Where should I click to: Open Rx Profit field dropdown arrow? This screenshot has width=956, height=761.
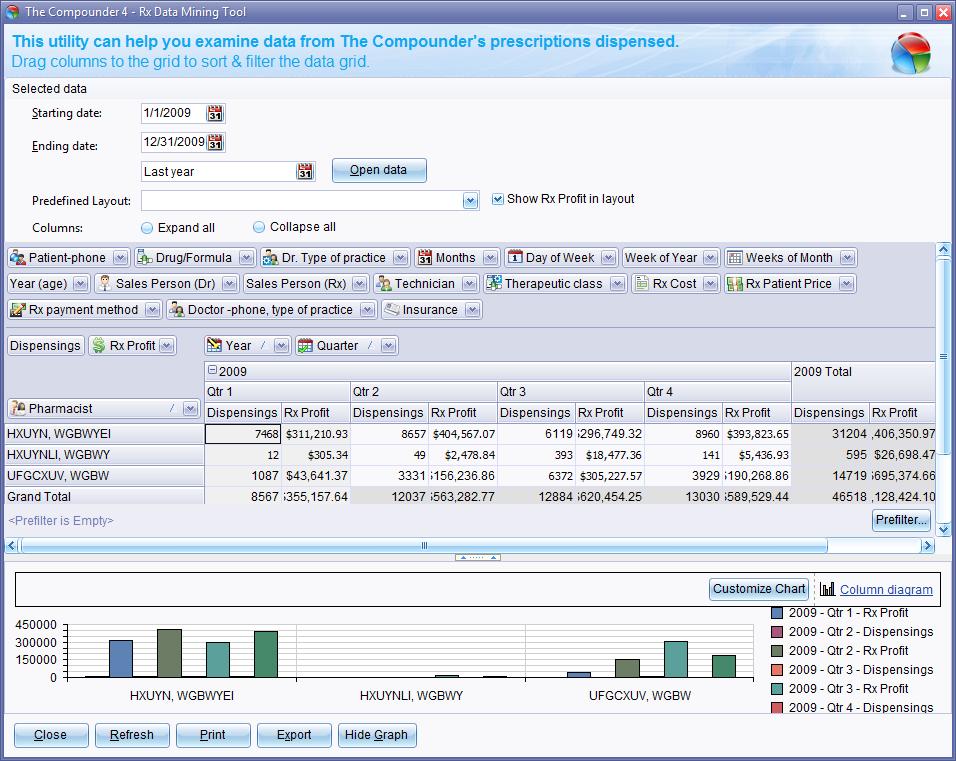tap(166, 346)
